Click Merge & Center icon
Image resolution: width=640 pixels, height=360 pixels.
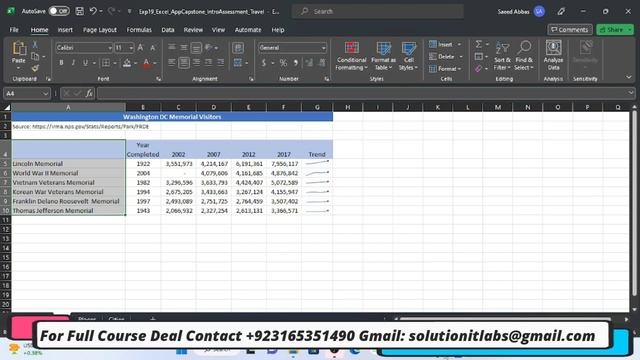[238, 63]
